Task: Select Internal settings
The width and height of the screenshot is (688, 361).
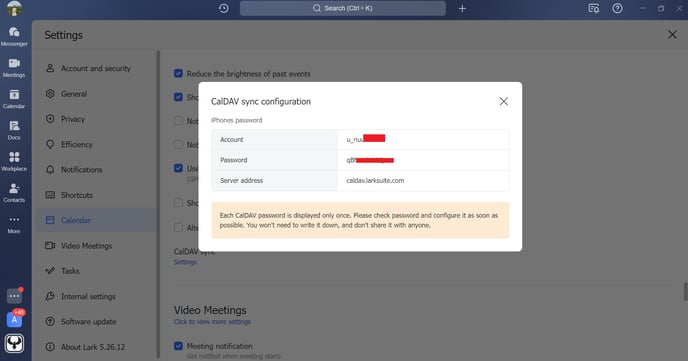Action: pyautogui.click(x=96, y=297)
